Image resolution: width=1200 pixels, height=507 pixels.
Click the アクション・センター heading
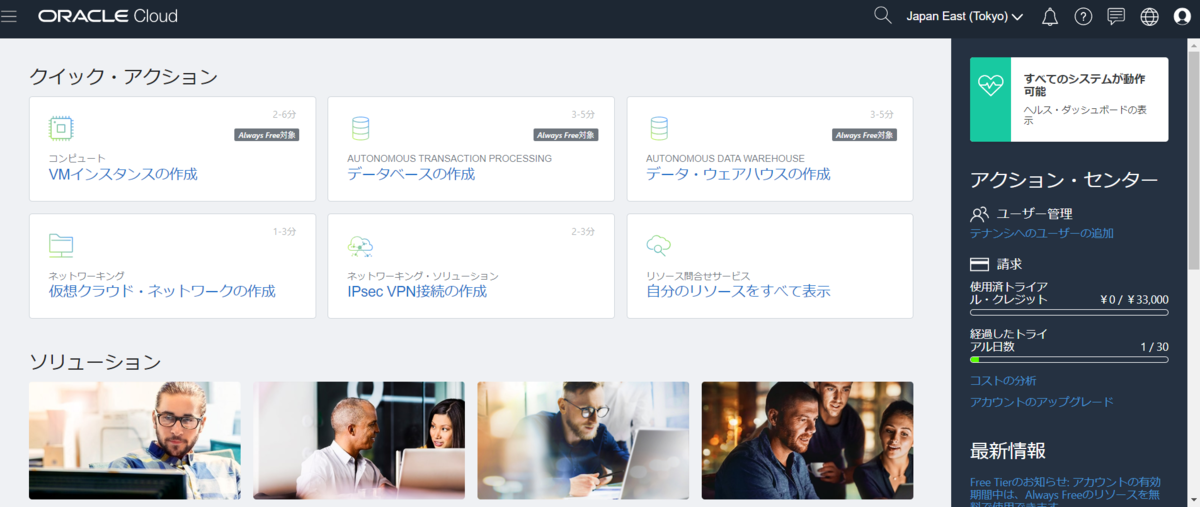(x=1064, y=180)
